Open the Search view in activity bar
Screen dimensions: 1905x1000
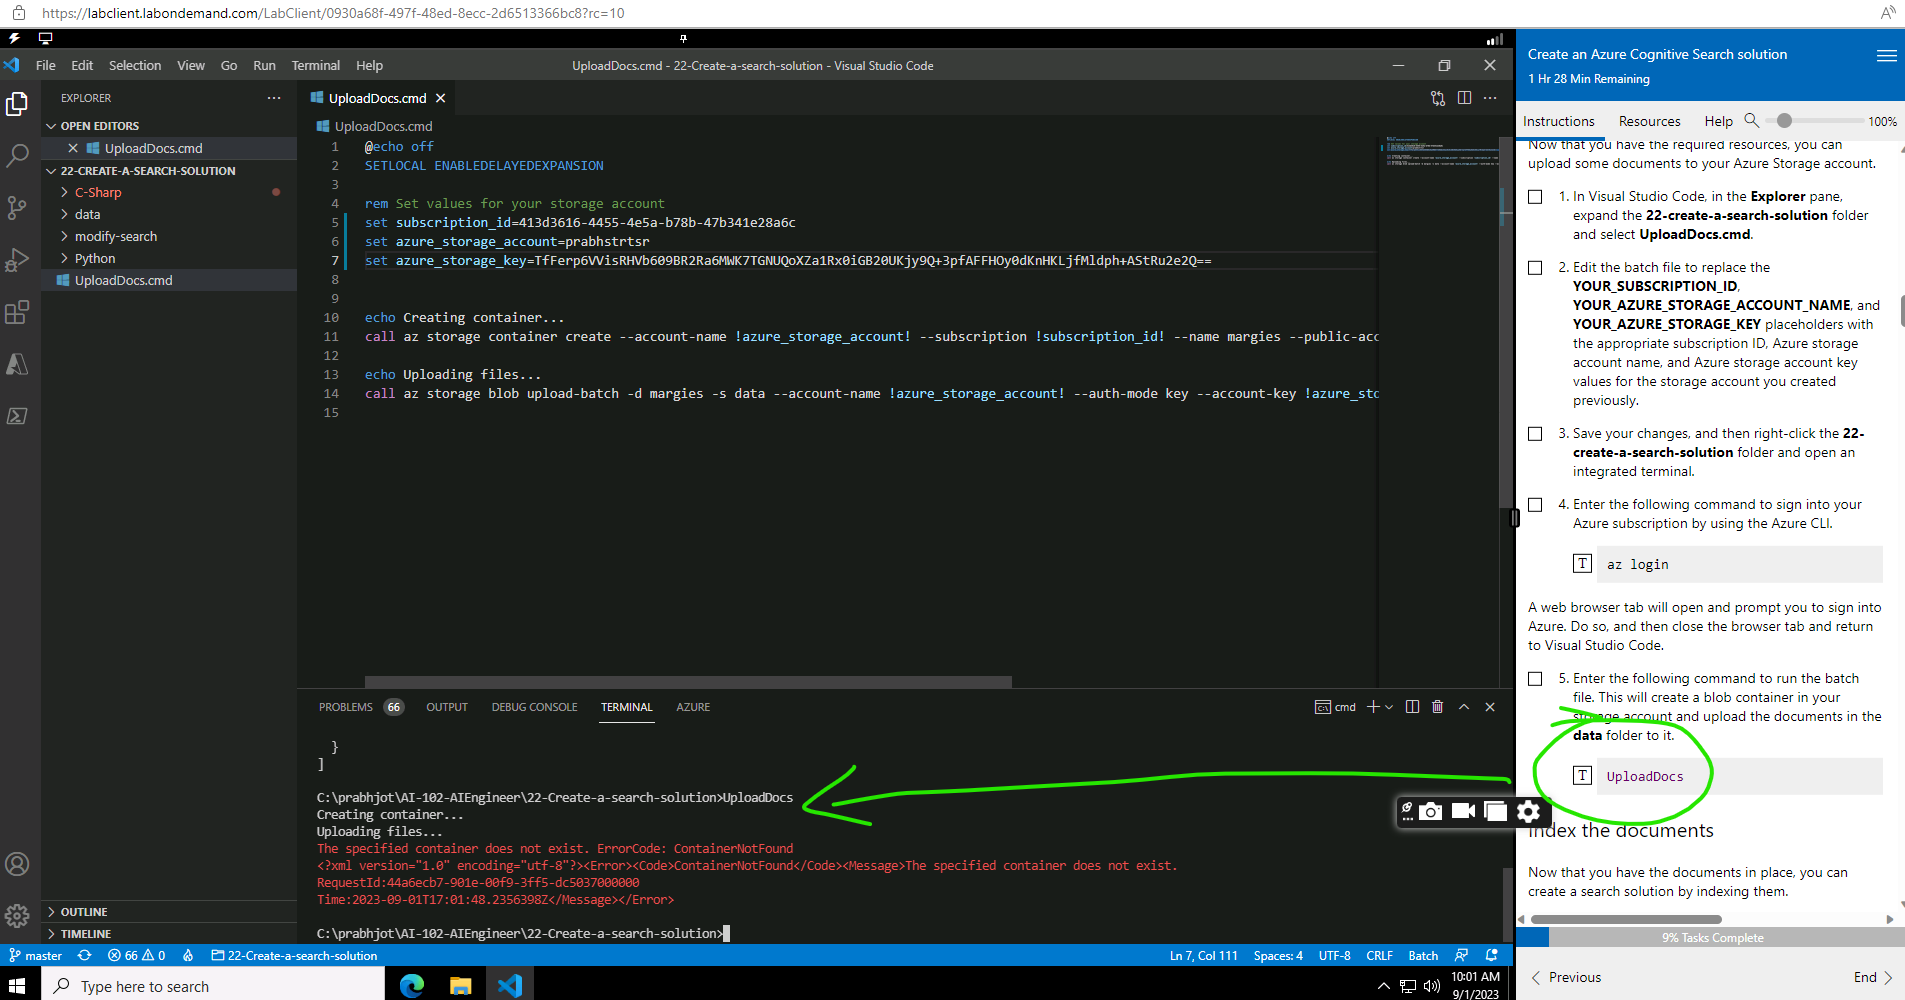pos(17,156)
